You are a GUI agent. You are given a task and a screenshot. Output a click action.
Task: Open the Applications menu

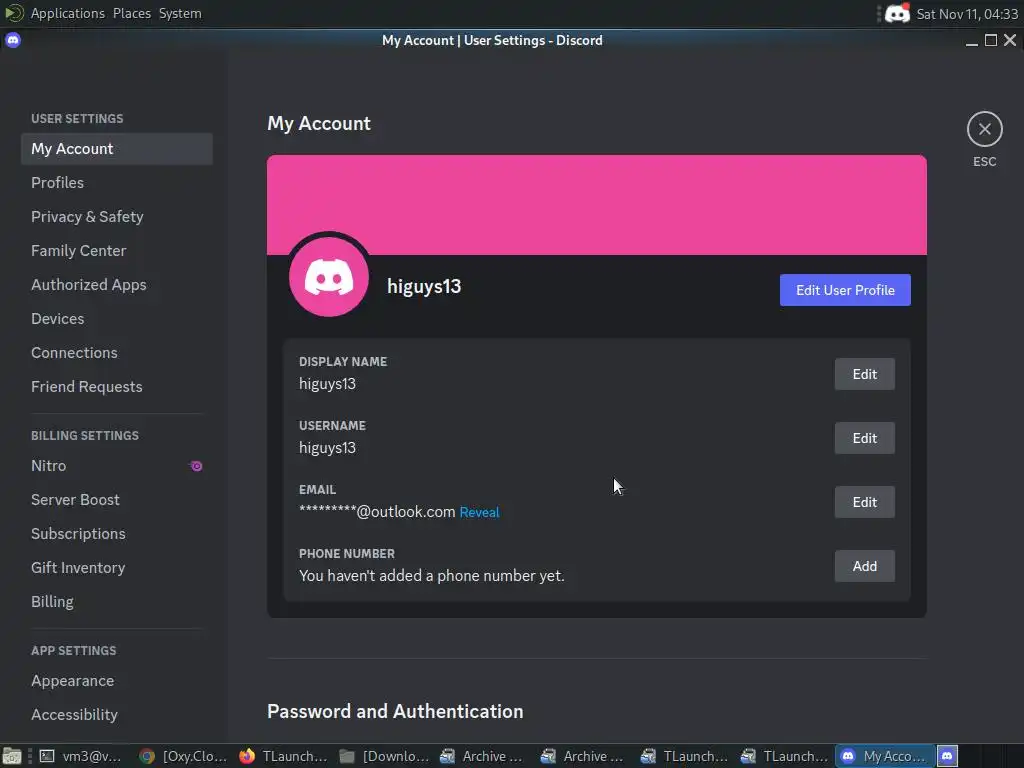click(x=67, y=13)
